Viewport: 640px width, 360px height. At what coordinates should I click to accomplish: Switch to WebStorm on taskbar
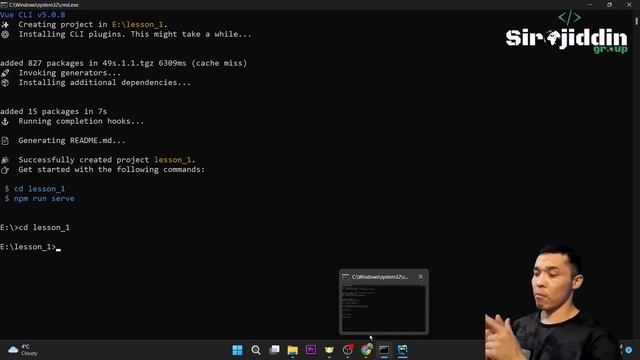(x=402, y=350)
